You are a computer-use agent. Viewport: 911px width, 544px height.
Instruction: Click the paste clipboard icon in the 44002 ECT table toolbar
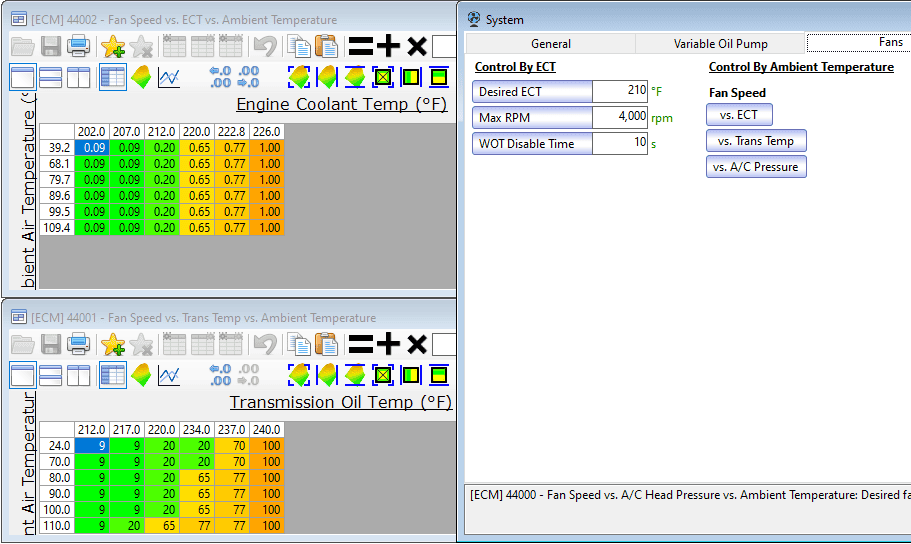pos(327,46)
